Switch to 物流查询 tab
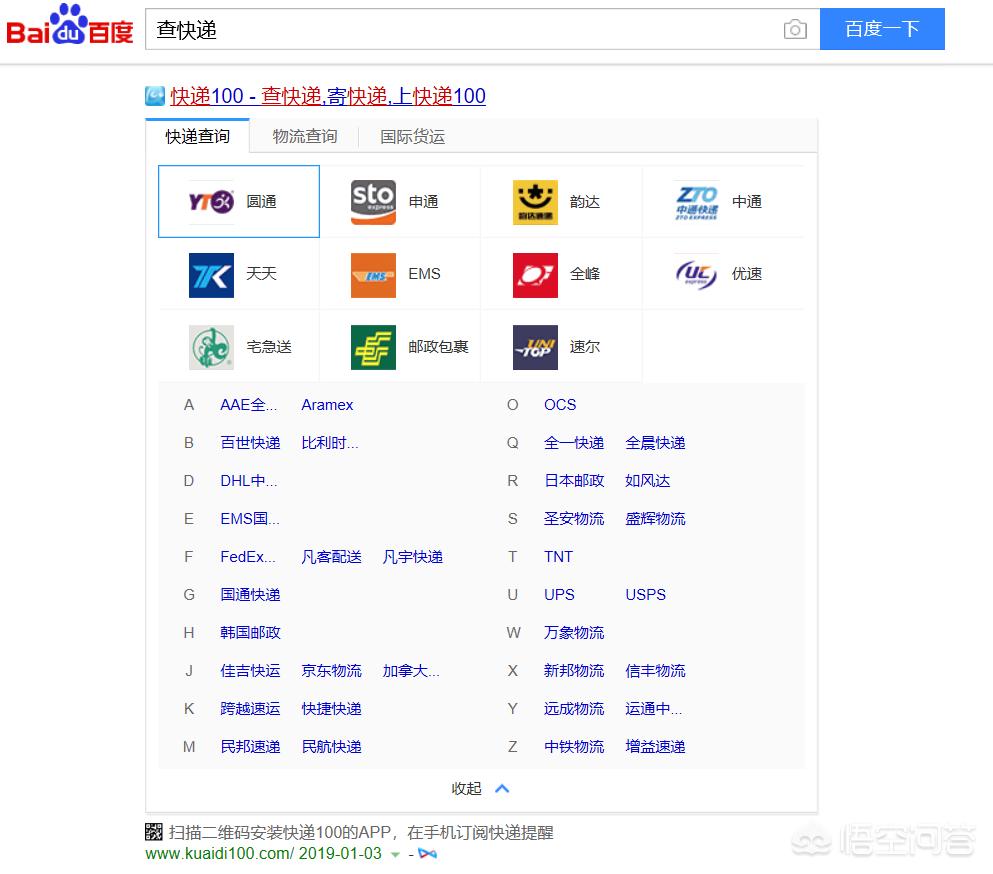Image resolution: width=993 pixels, height=874 pixels. point(305,136)
